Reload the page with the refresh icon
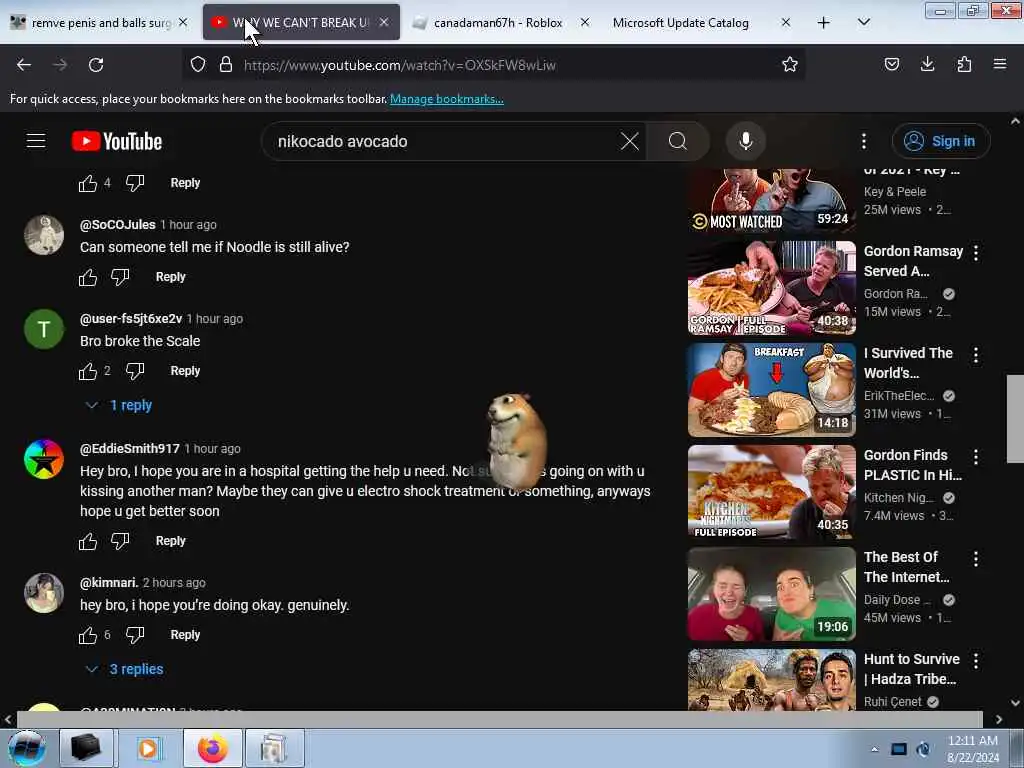Screen dimensions: 1024x768 point(96,65)
